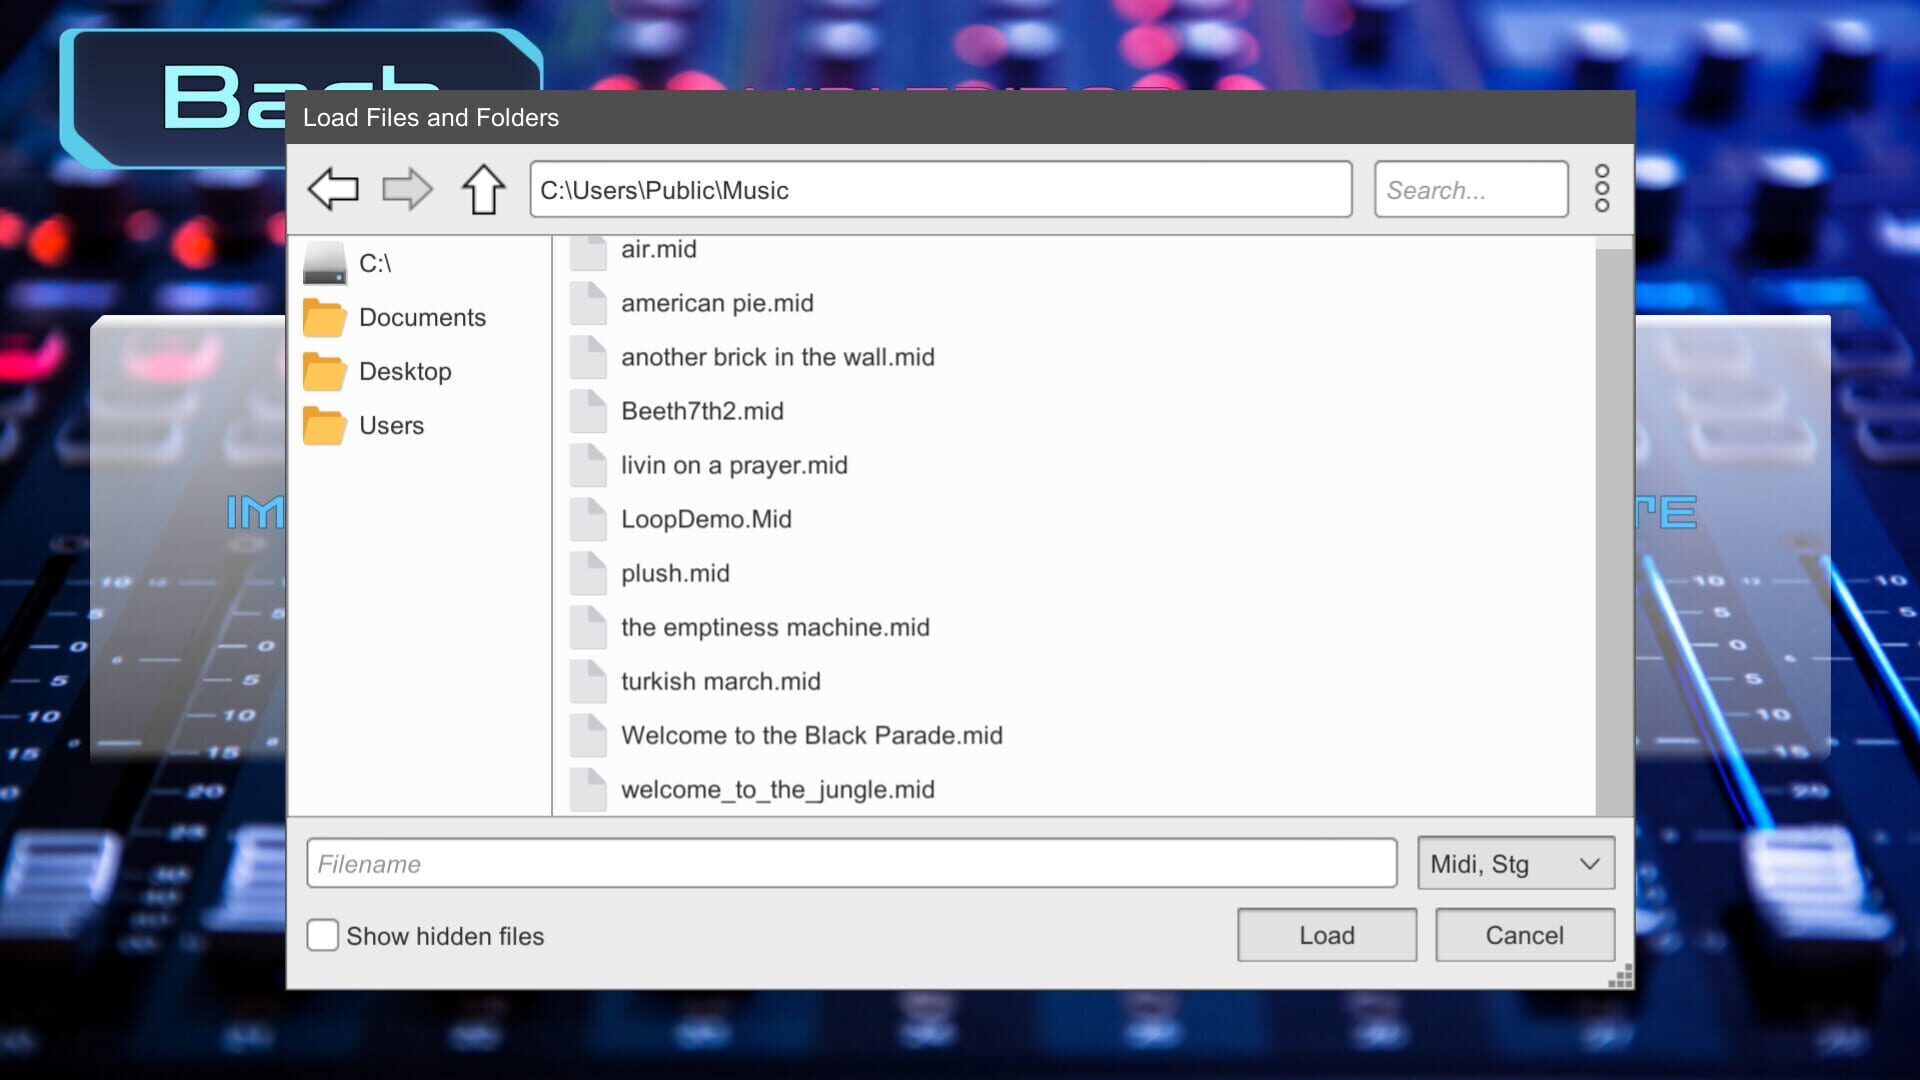Click the Filename input field
Viewport: 1920px width, 1080px height.
click(x=852, y=863)
